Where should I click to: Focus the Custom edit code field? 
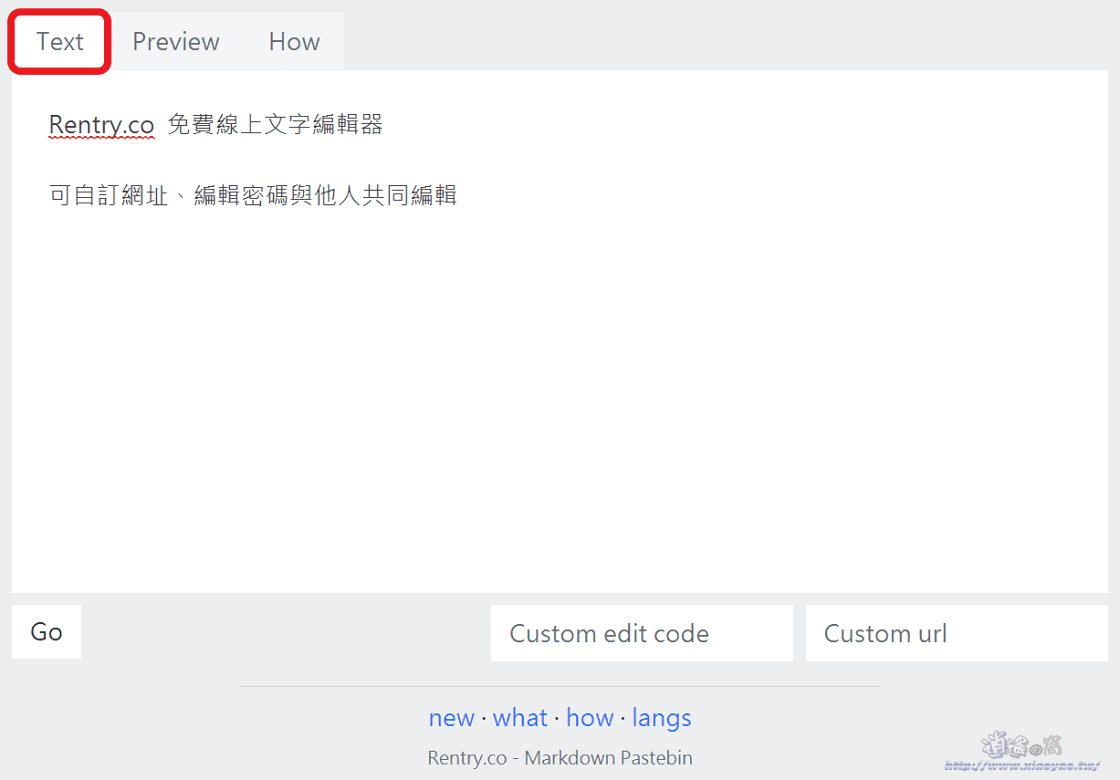click(x=641, y=634)
